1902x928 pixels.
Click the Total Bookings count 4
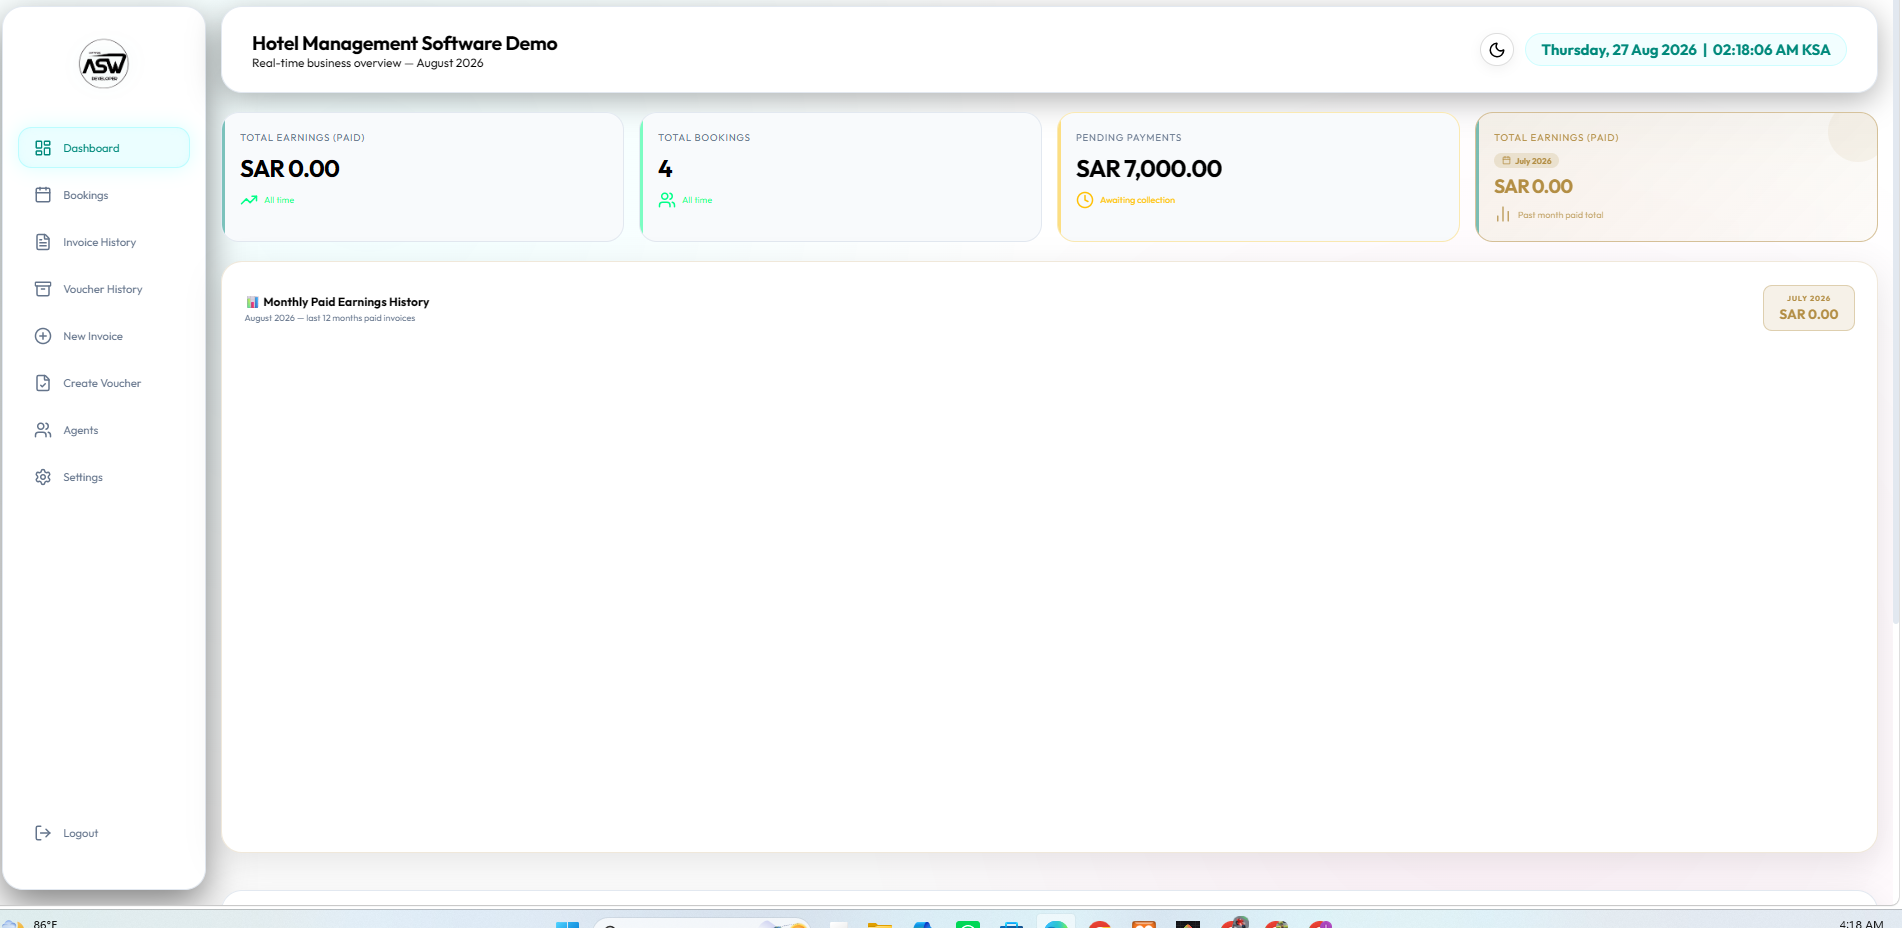coord(665,169)
